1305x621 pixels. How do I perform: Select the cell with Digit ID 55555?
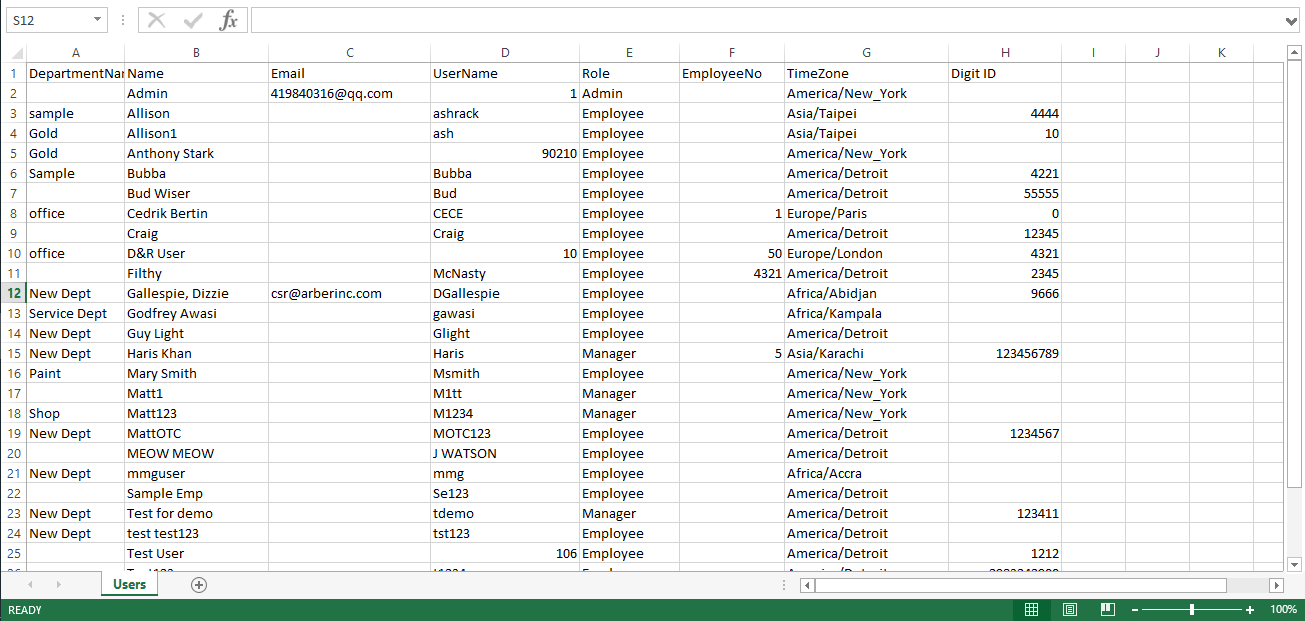(x=1005, y=193)
